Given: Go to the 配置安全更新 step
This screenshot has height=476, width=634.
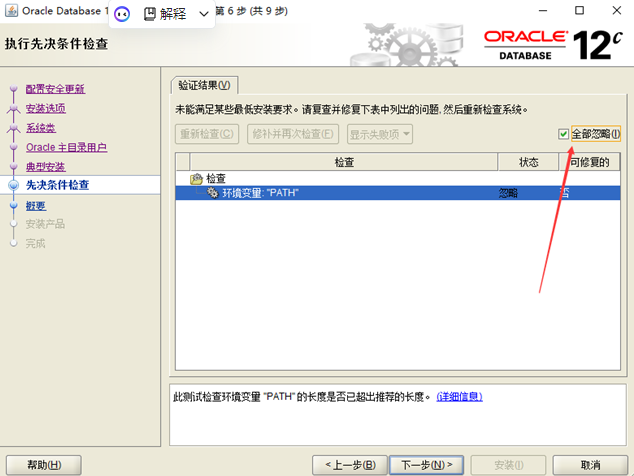Looking at the screenshot, I should click(x=55, y=89).
